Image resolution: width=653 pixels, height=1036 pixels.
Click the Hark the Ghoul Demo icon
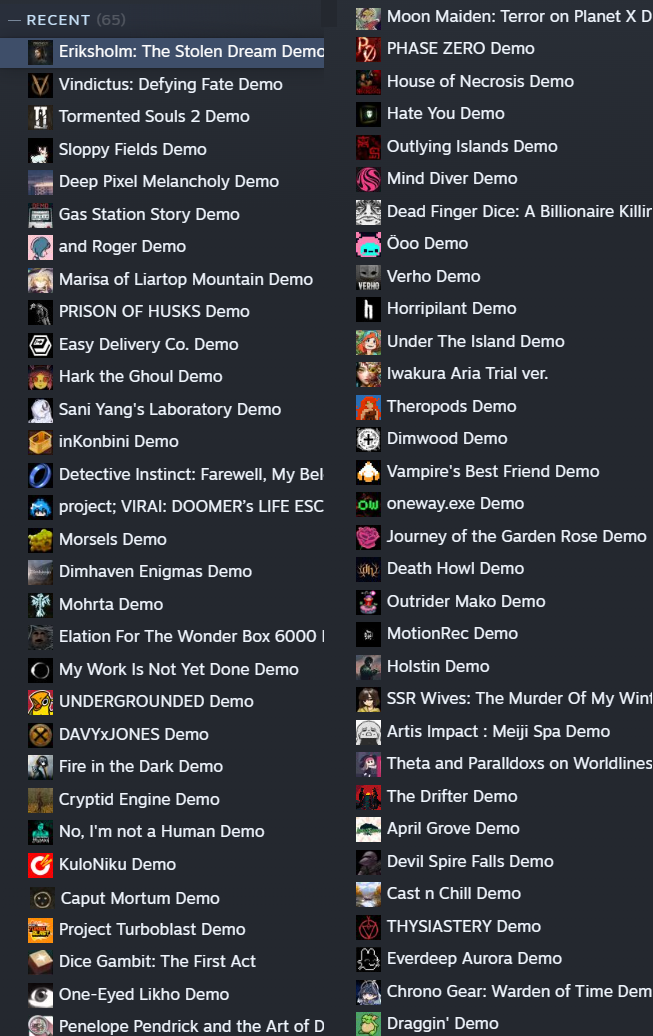(x=40, y=377)
